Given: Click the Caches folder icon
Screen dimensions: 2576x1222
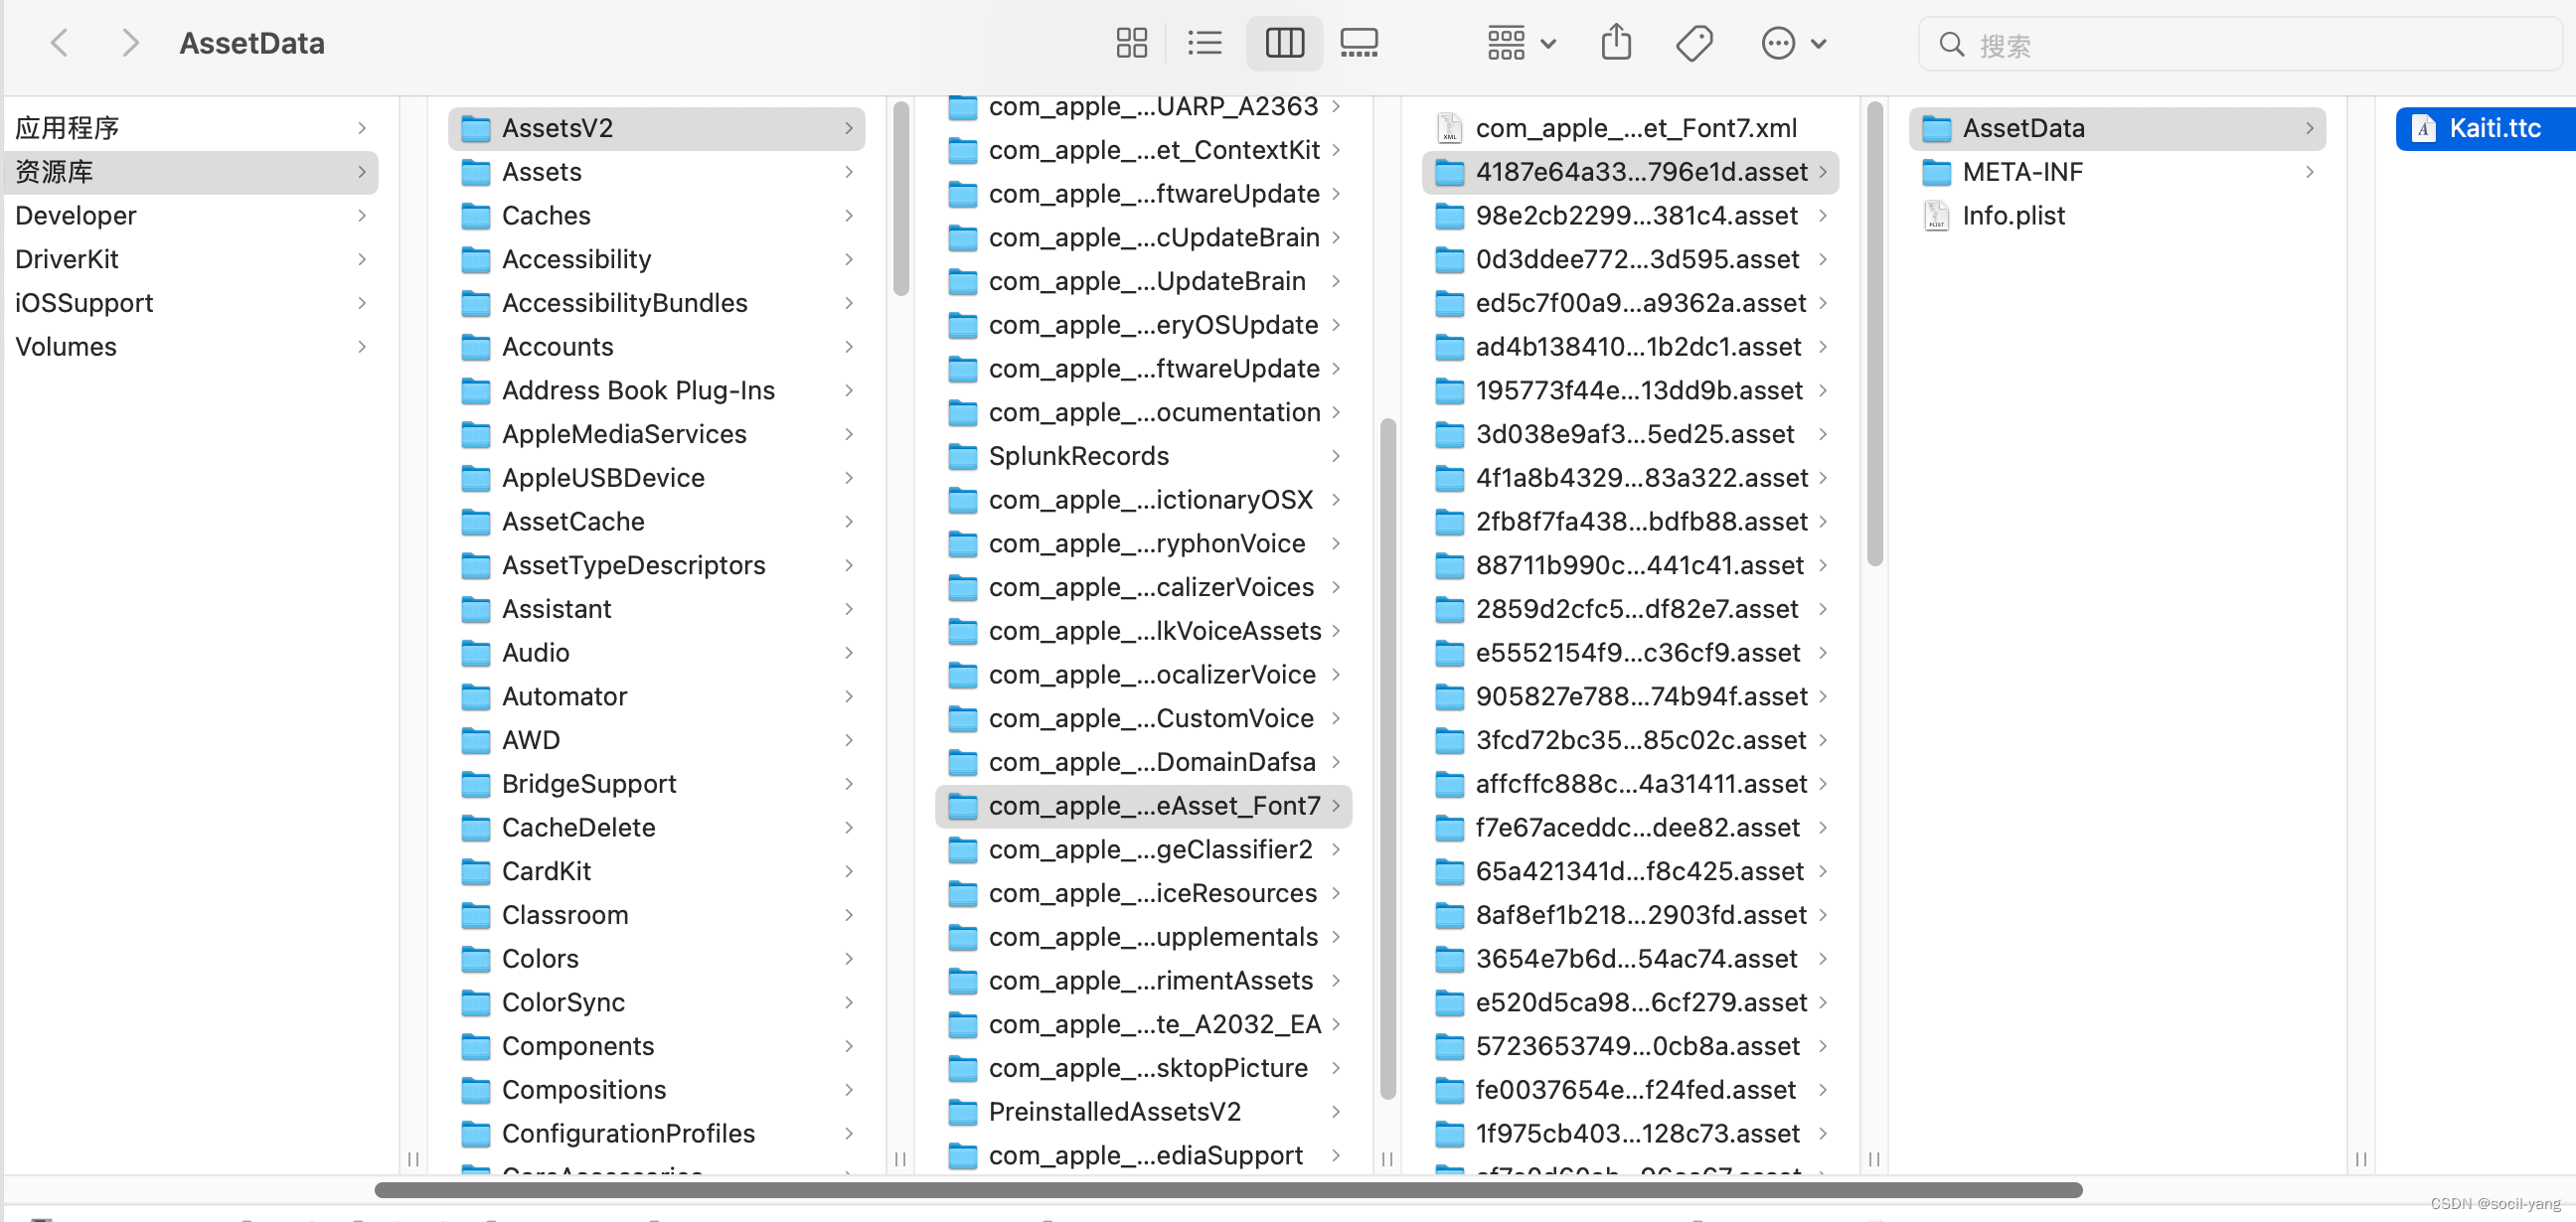Looking at the screenshot, I should tap(475, 215).
